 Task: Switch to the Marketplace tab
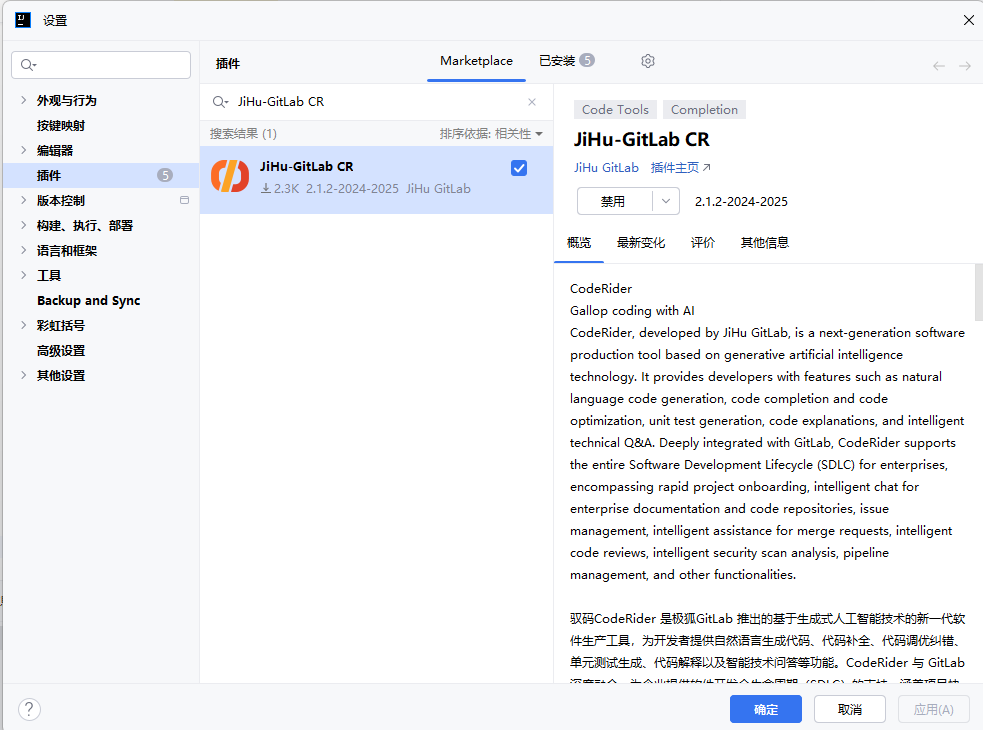tap(476, 61)
